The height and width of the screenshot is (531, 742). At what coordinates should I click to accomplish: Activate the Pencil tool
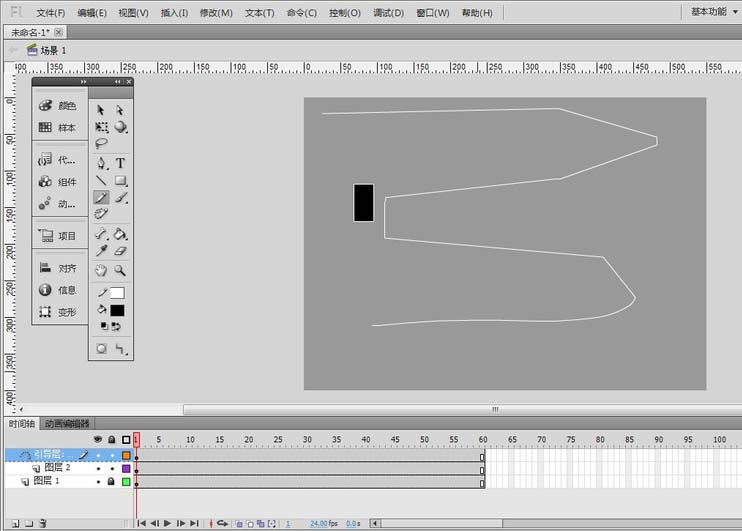[x=101, y=197]
